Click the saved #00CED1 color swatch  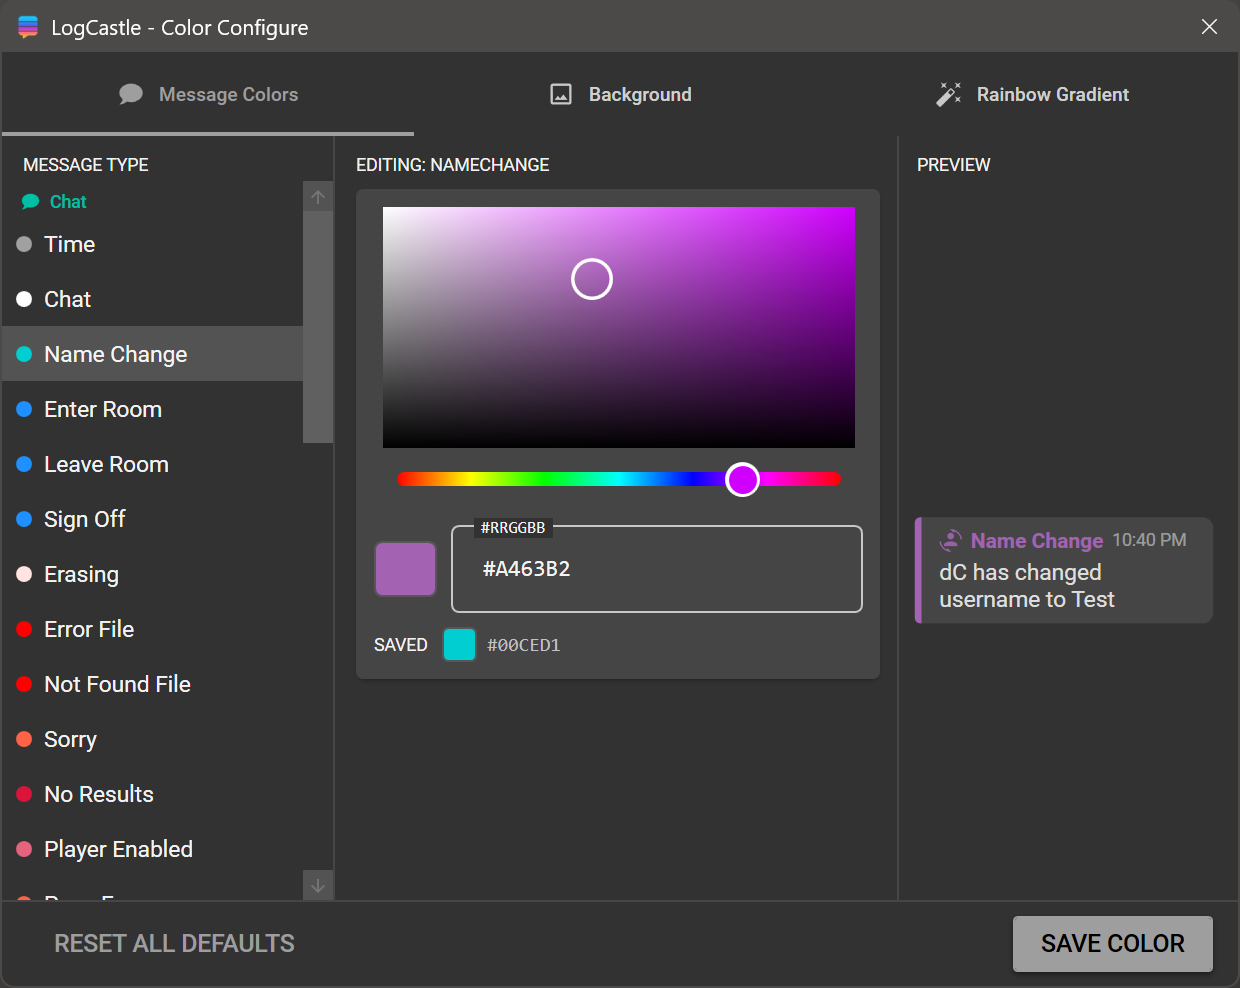click(458, 644)
